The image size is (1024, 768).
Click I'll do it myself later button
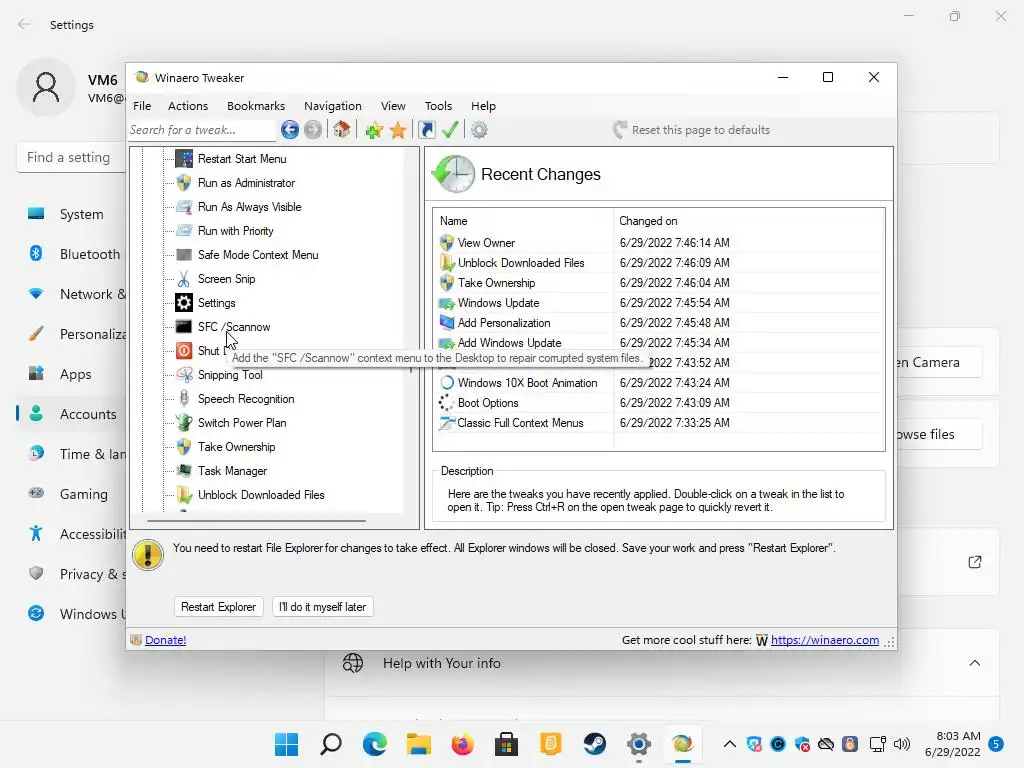coord(323,607)
